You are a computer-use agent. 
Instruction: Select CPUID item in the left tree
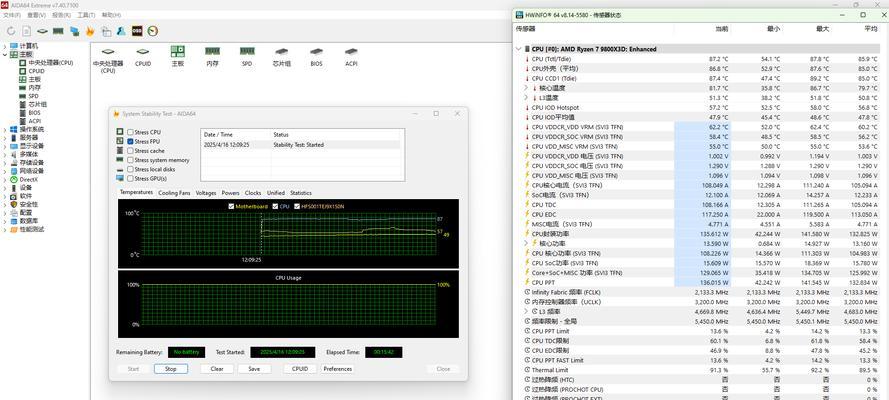point(36,71)
